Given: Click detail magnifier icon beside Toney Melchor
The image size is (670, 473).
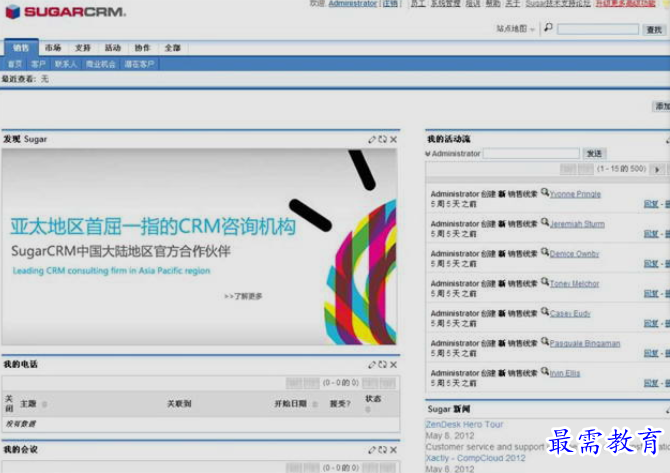Looking at the screenshot, I should pyautogui.click(x=545, y=282).
